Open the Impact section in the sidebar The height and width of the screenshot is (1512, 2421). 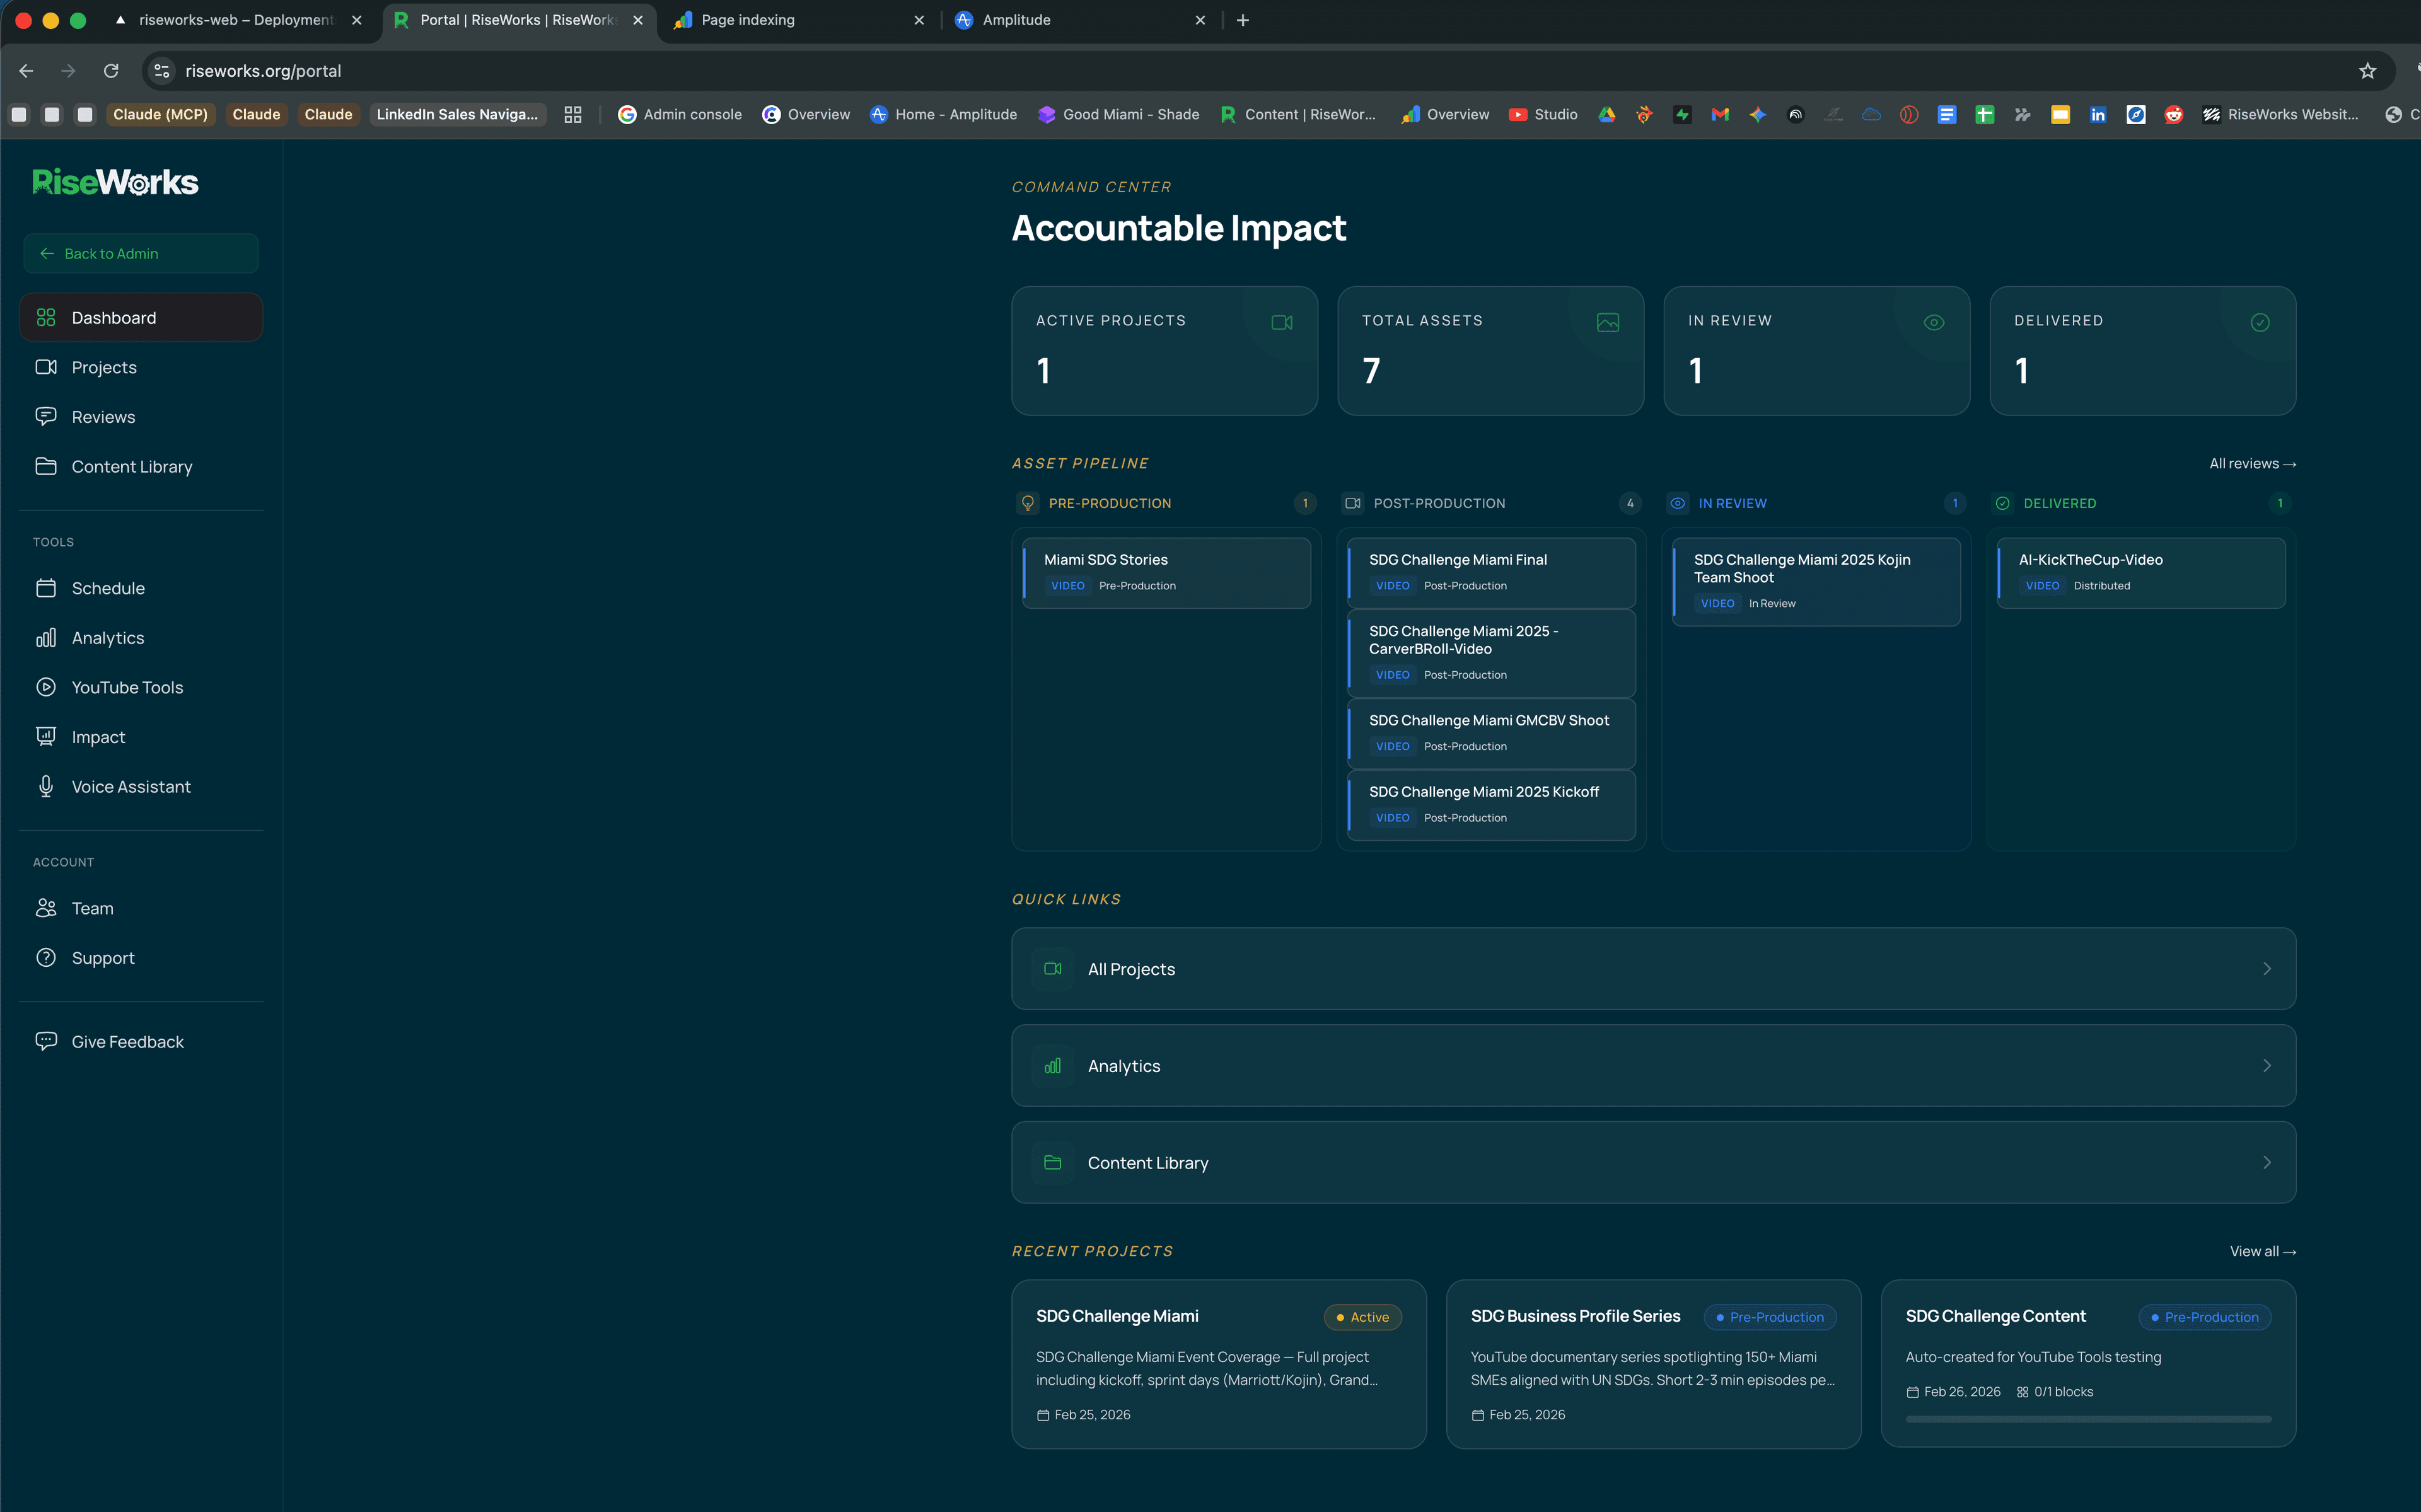pyautogui.click(x=98, y=737)
